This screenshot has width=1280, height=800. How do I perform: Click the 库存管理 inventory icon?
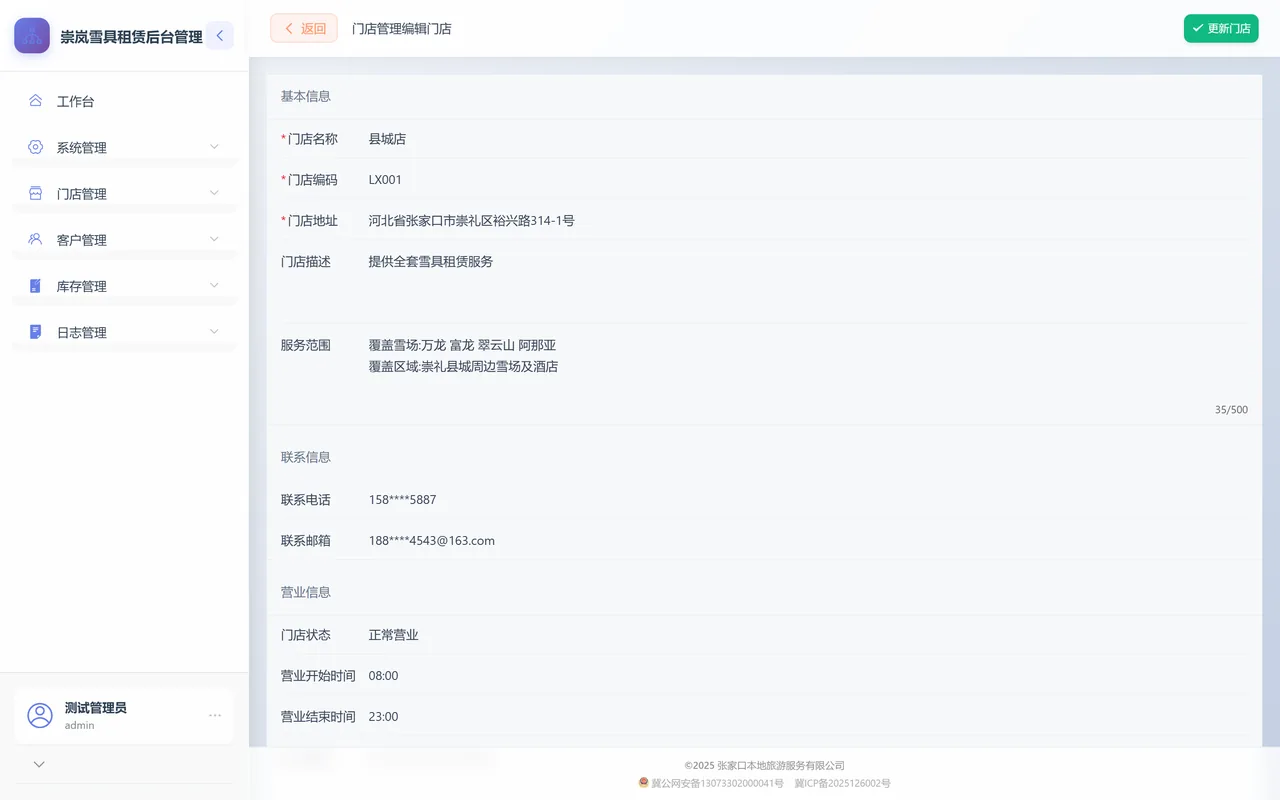point(35,286)
